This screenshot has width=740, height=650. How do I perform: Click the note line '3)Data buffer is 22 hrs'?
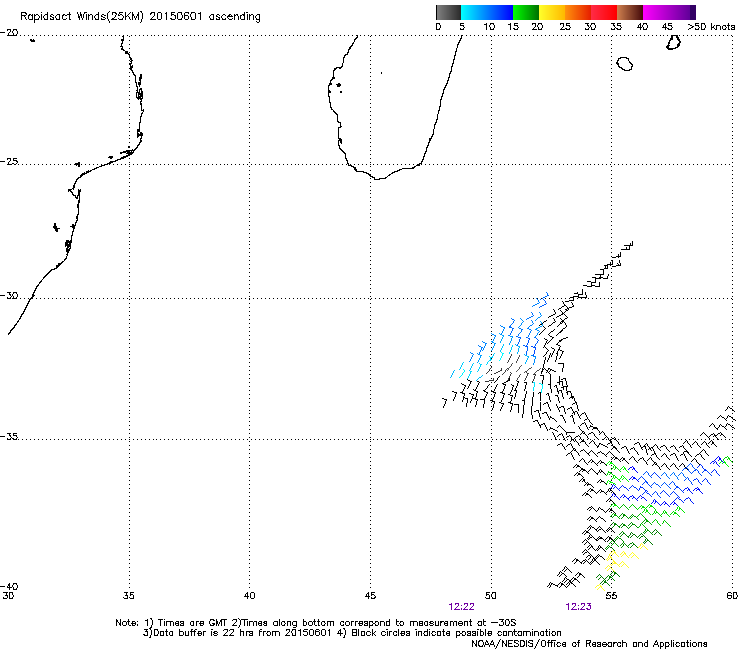(x=352, y=633)
